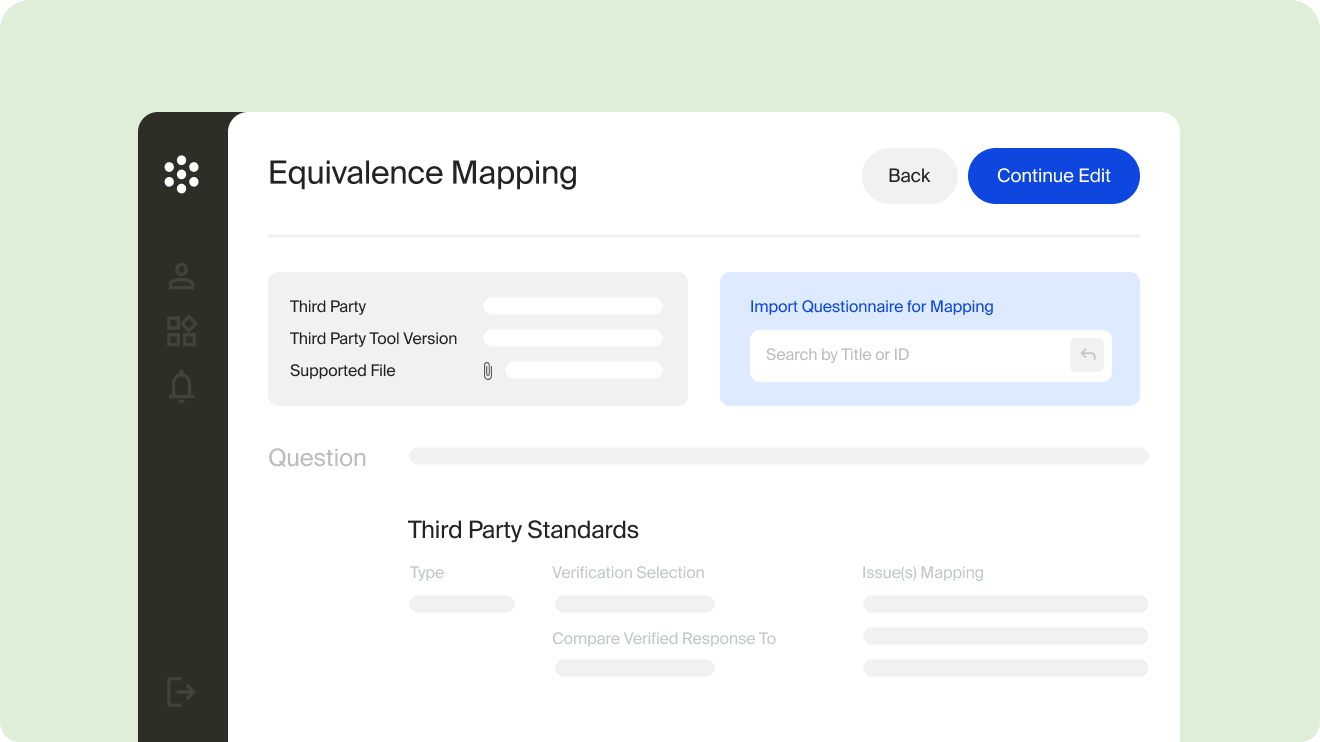Click the return arrow in search box
The height and width of the screenshot is (742, 1320).
coord(1087,355)
